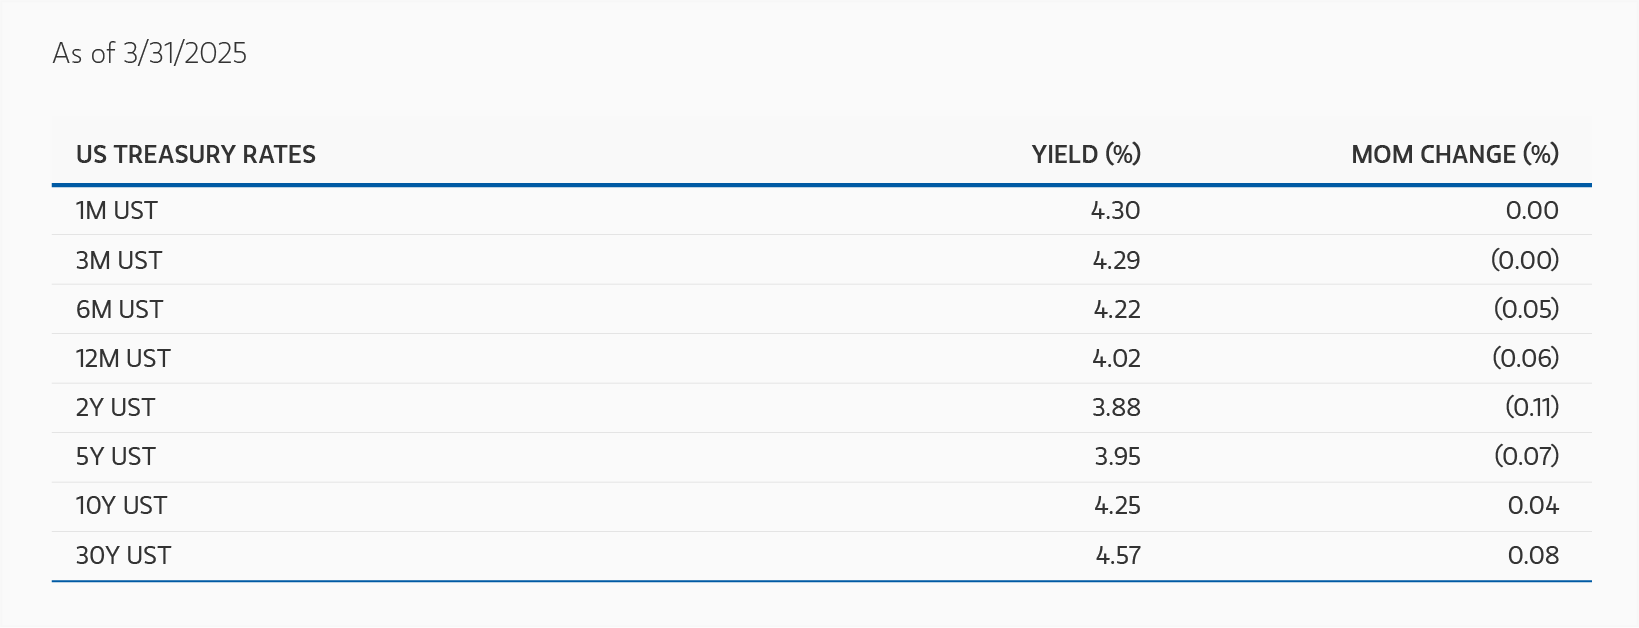Select the 4.57 yield for 30Y UST

coord(1118,556)
